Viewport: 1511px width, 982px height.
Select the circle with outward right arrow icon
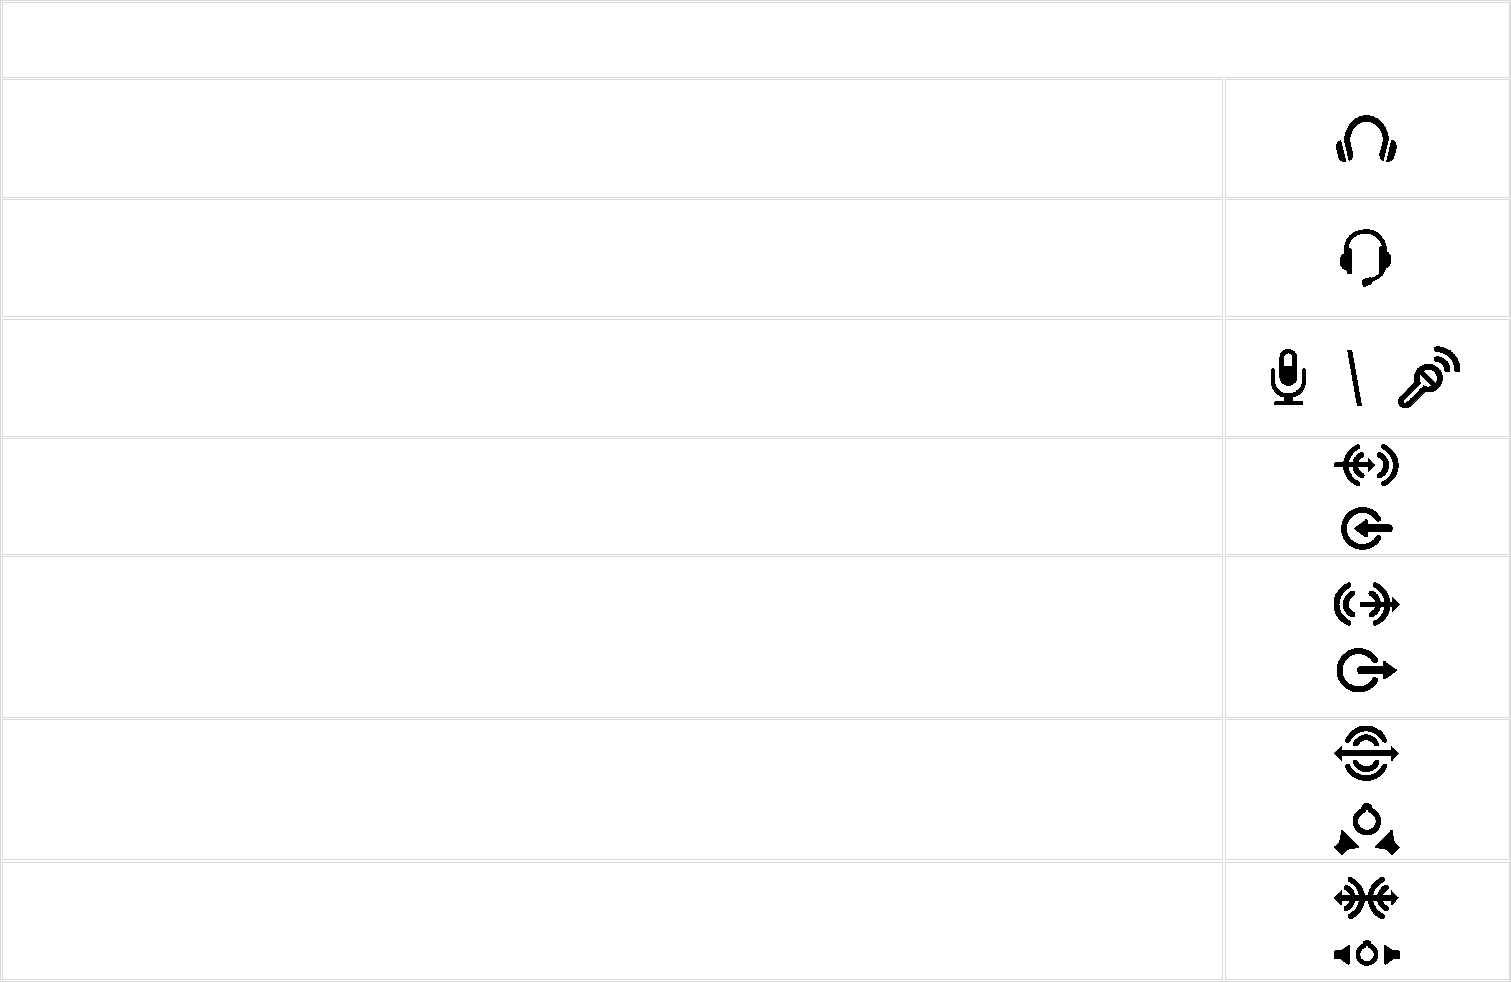[1367, 670]
